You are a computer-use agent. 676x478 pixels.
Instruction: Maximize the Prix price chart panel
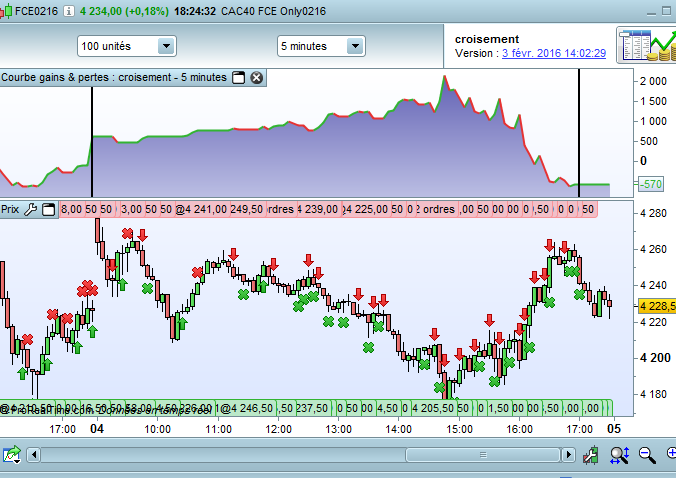(47, 209)
